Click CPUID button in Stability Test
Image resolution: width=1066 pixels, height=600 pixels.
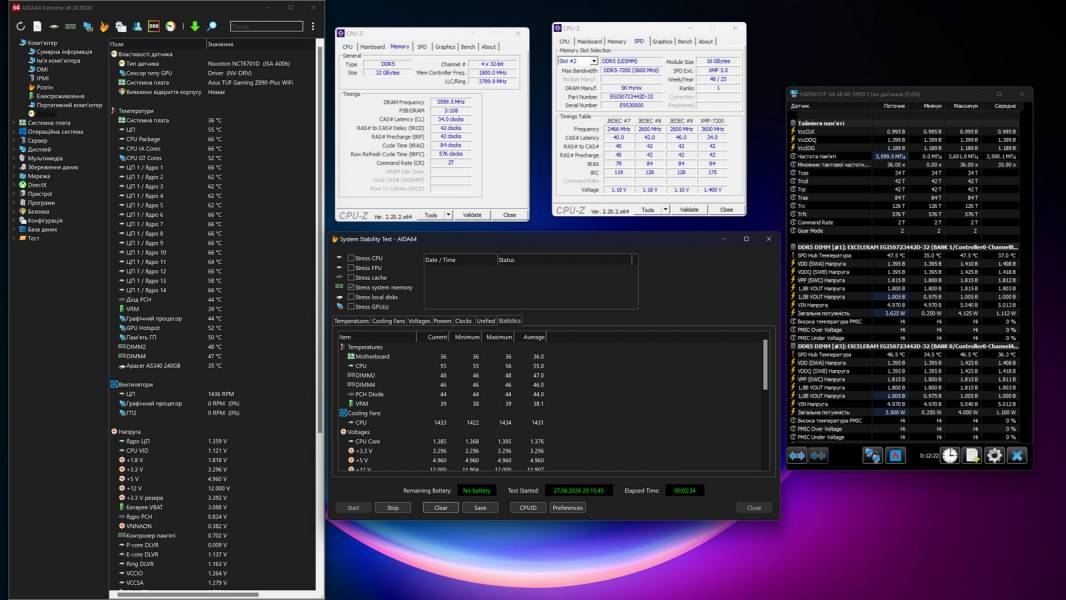pos(528,508)
